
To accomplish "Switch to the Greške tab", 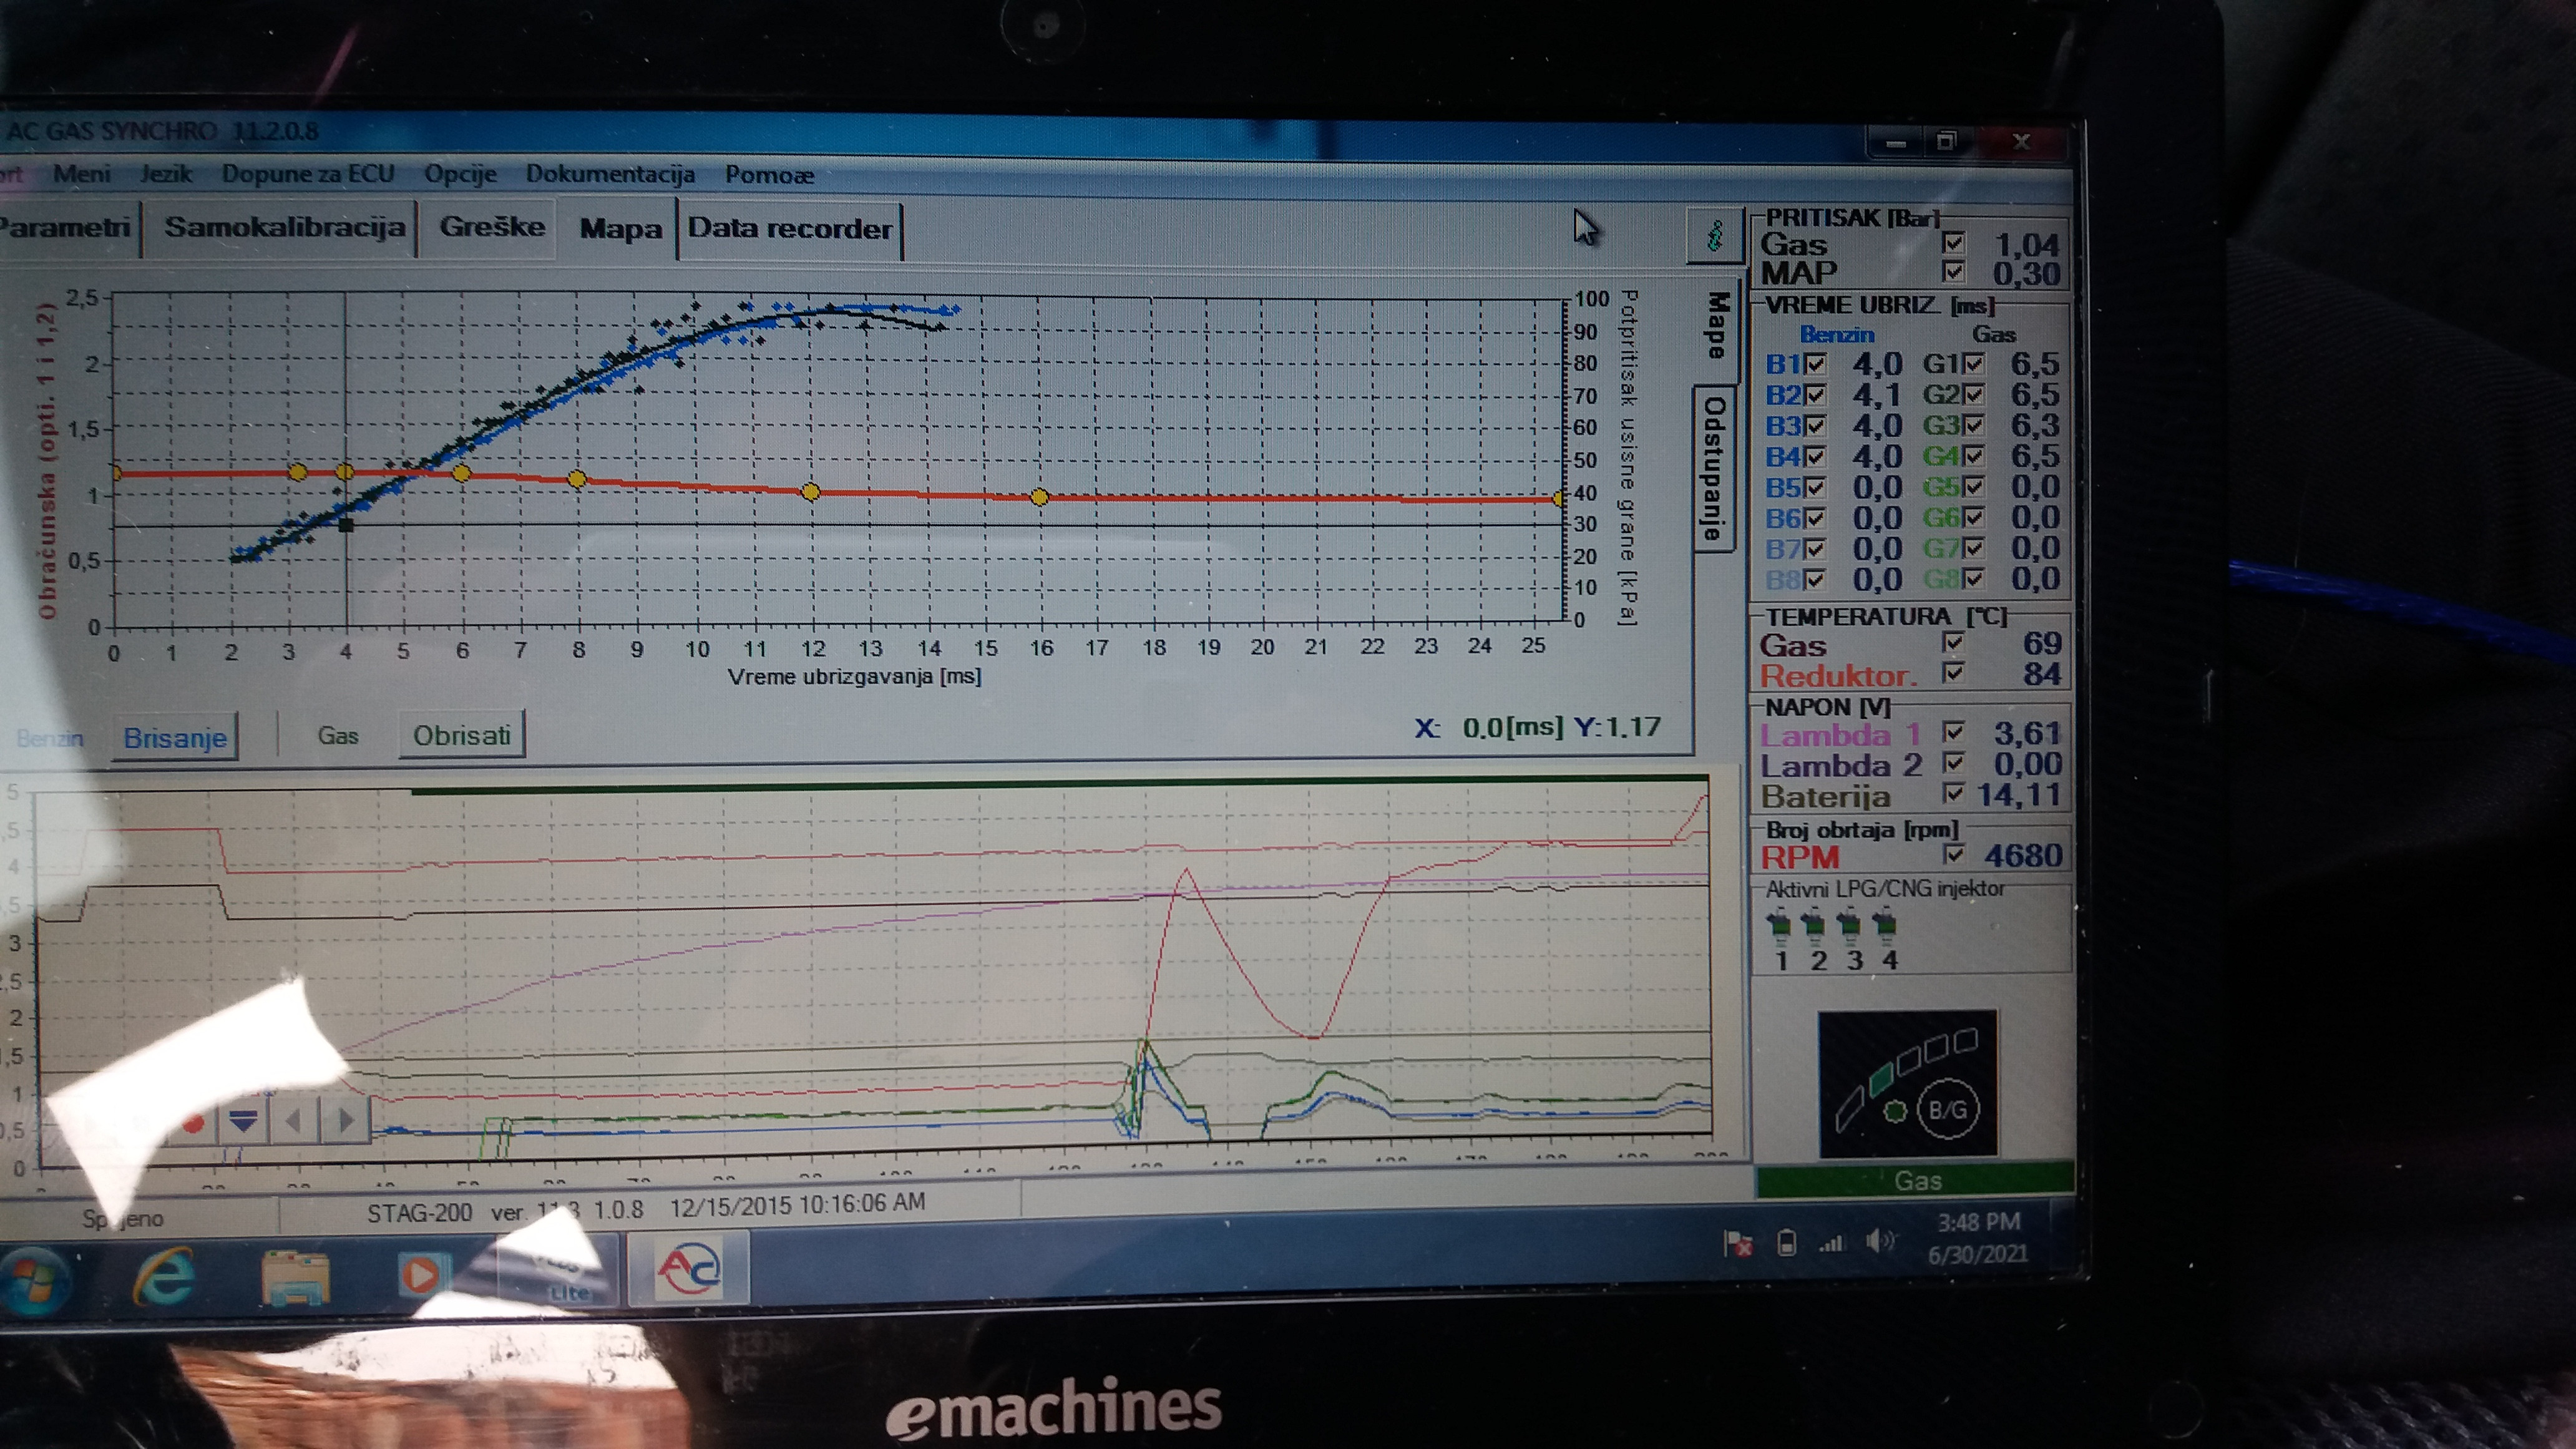I will (492, 227).
